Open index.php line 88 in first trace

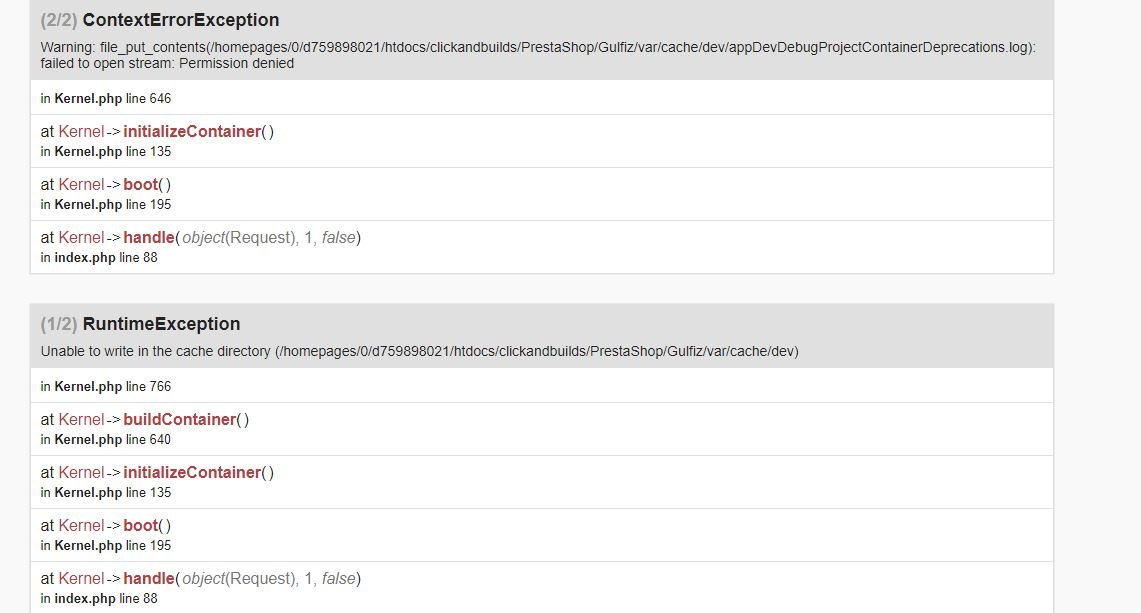pyautogui.click(x=99, y=258)
